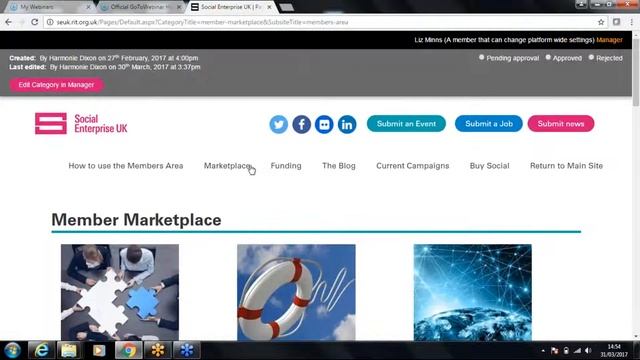Open the file explorer taskbar icon

[x=69, y=350]
